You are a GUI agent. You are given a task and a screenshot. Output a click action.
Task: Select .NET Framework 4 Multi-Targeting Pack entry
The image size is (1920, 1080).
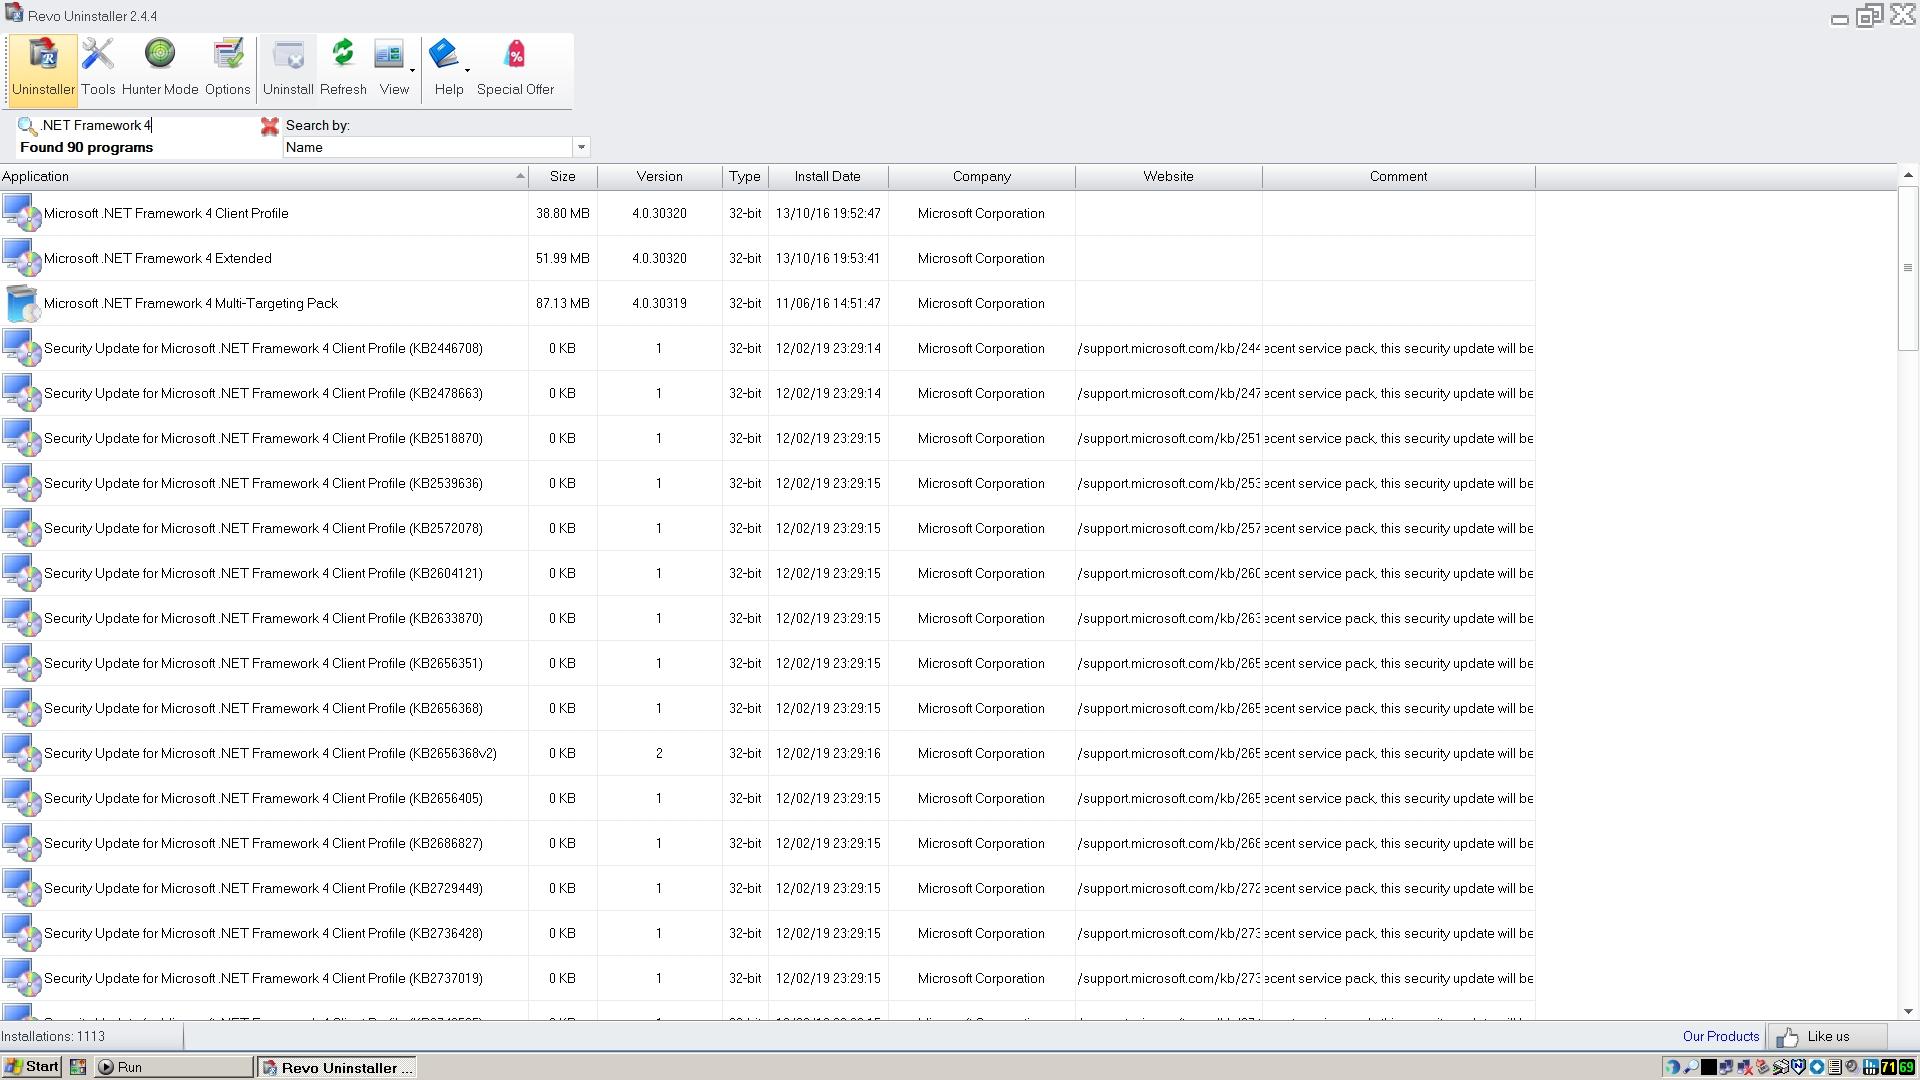click(x=190, y=304)
